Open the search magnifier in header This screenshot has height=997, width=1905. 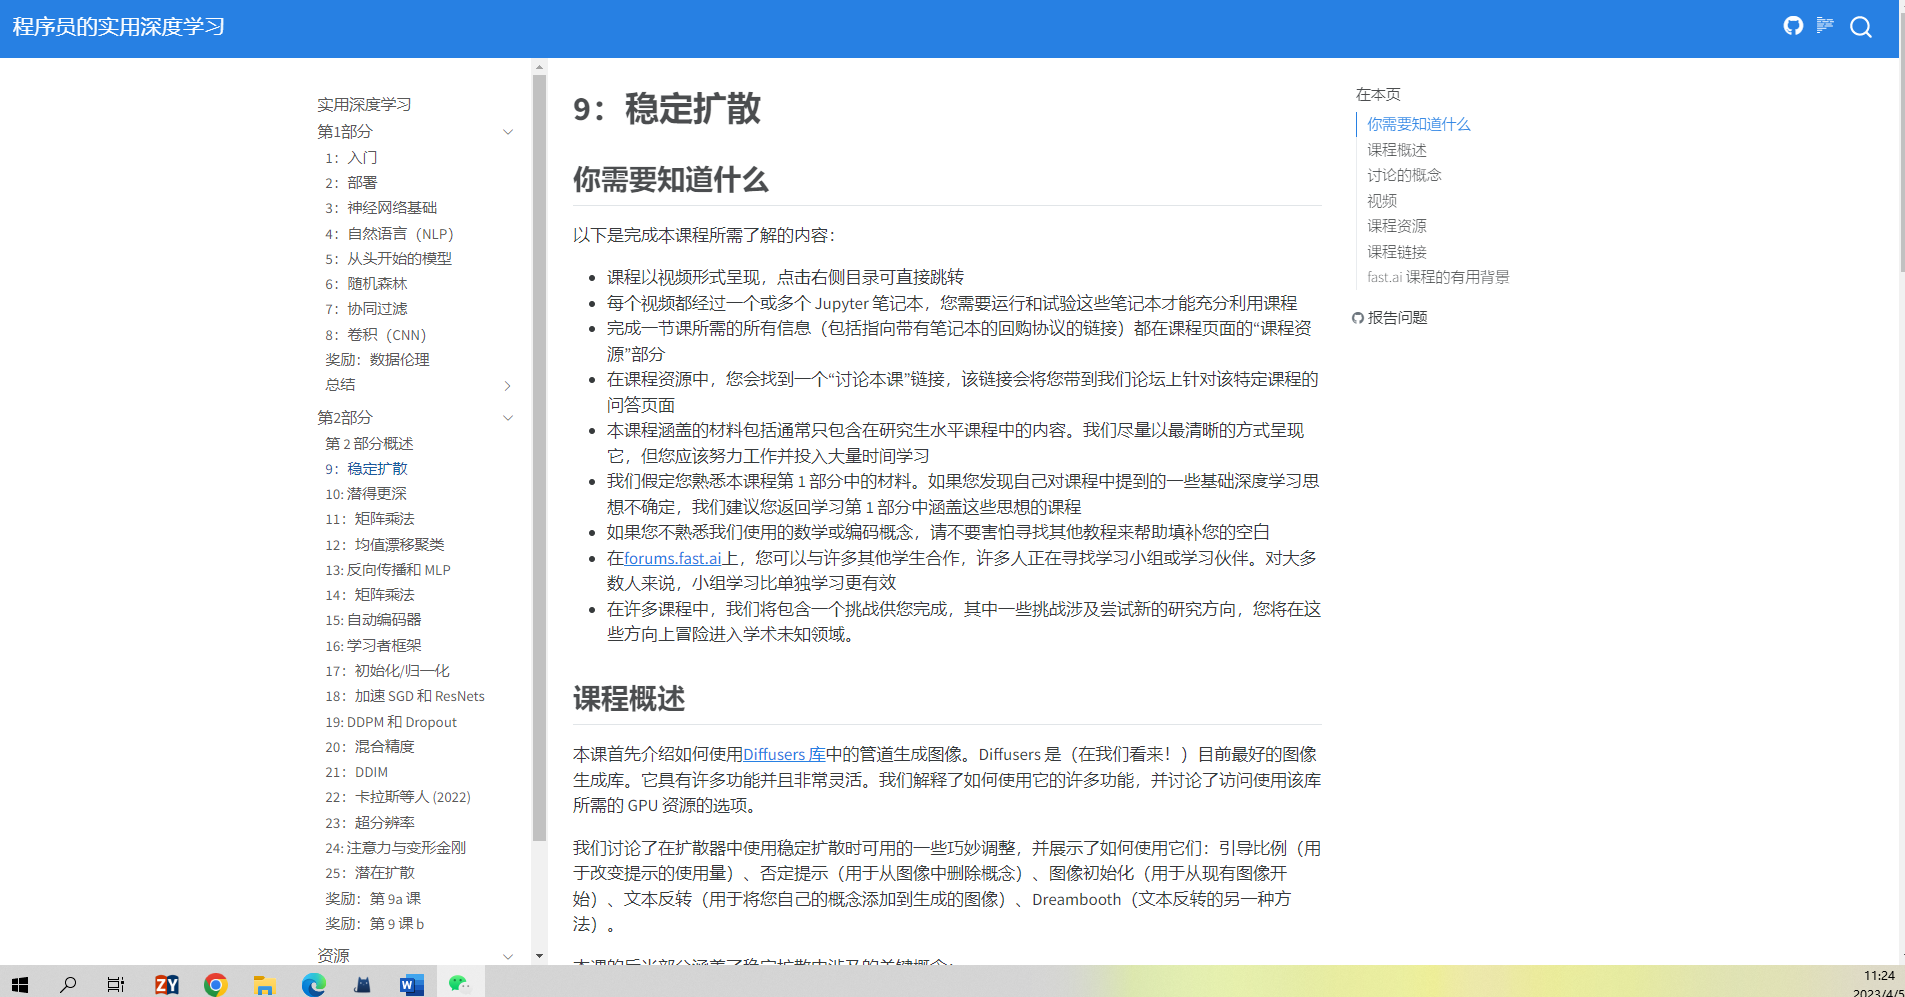pos(1861,27)
